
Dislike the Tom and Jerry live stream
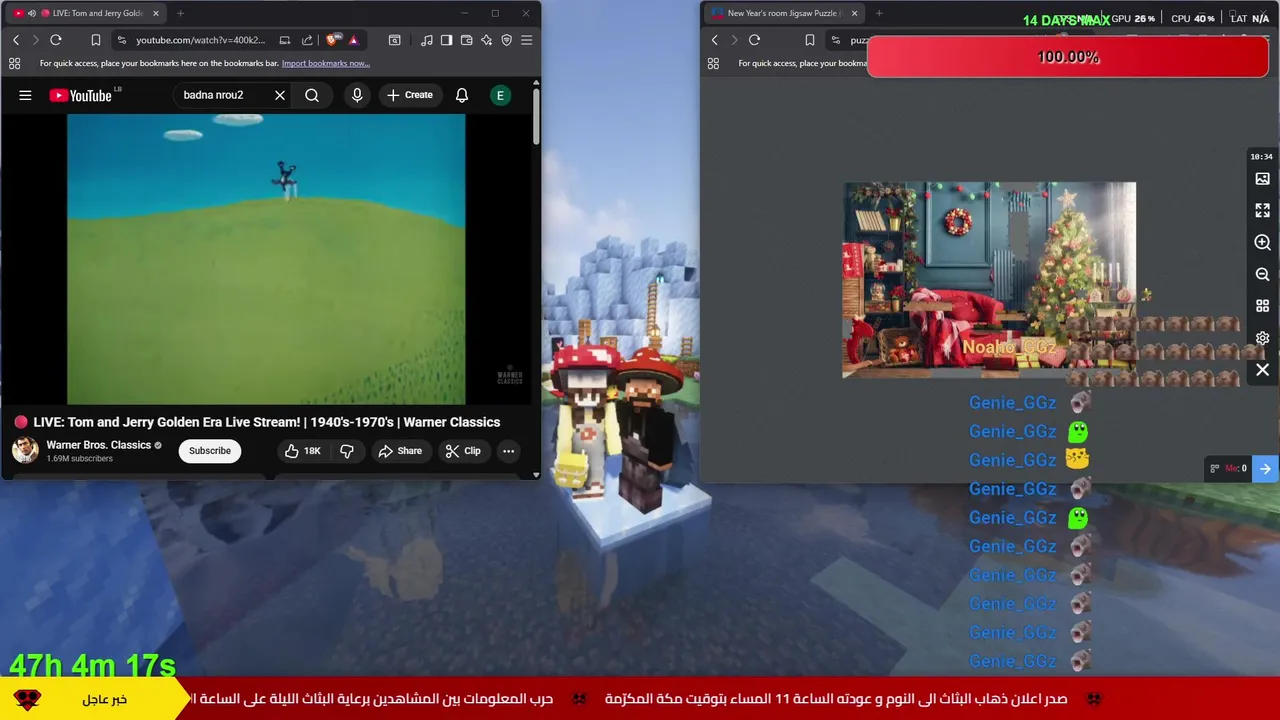tap(347, 451)
